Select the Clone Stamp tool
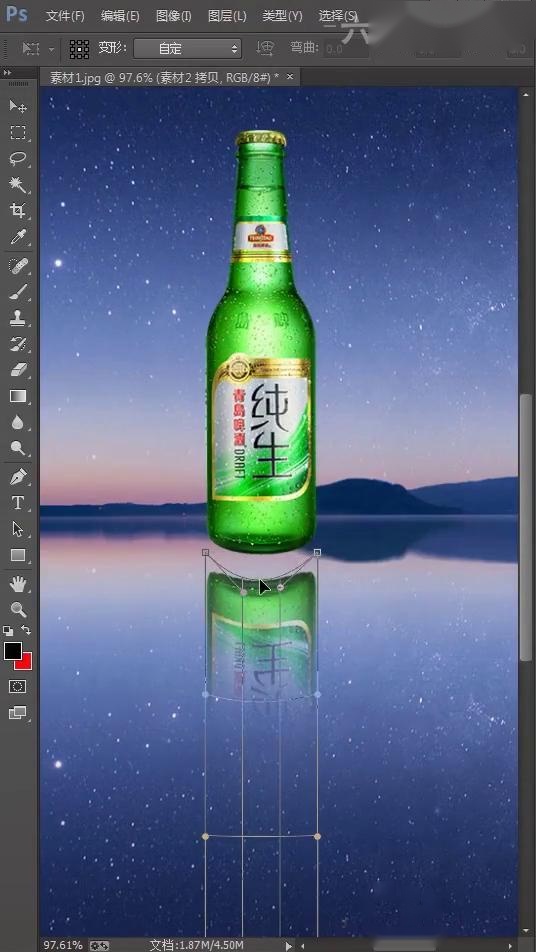Viewport: 536px width, 952px height. click(18, 318)
